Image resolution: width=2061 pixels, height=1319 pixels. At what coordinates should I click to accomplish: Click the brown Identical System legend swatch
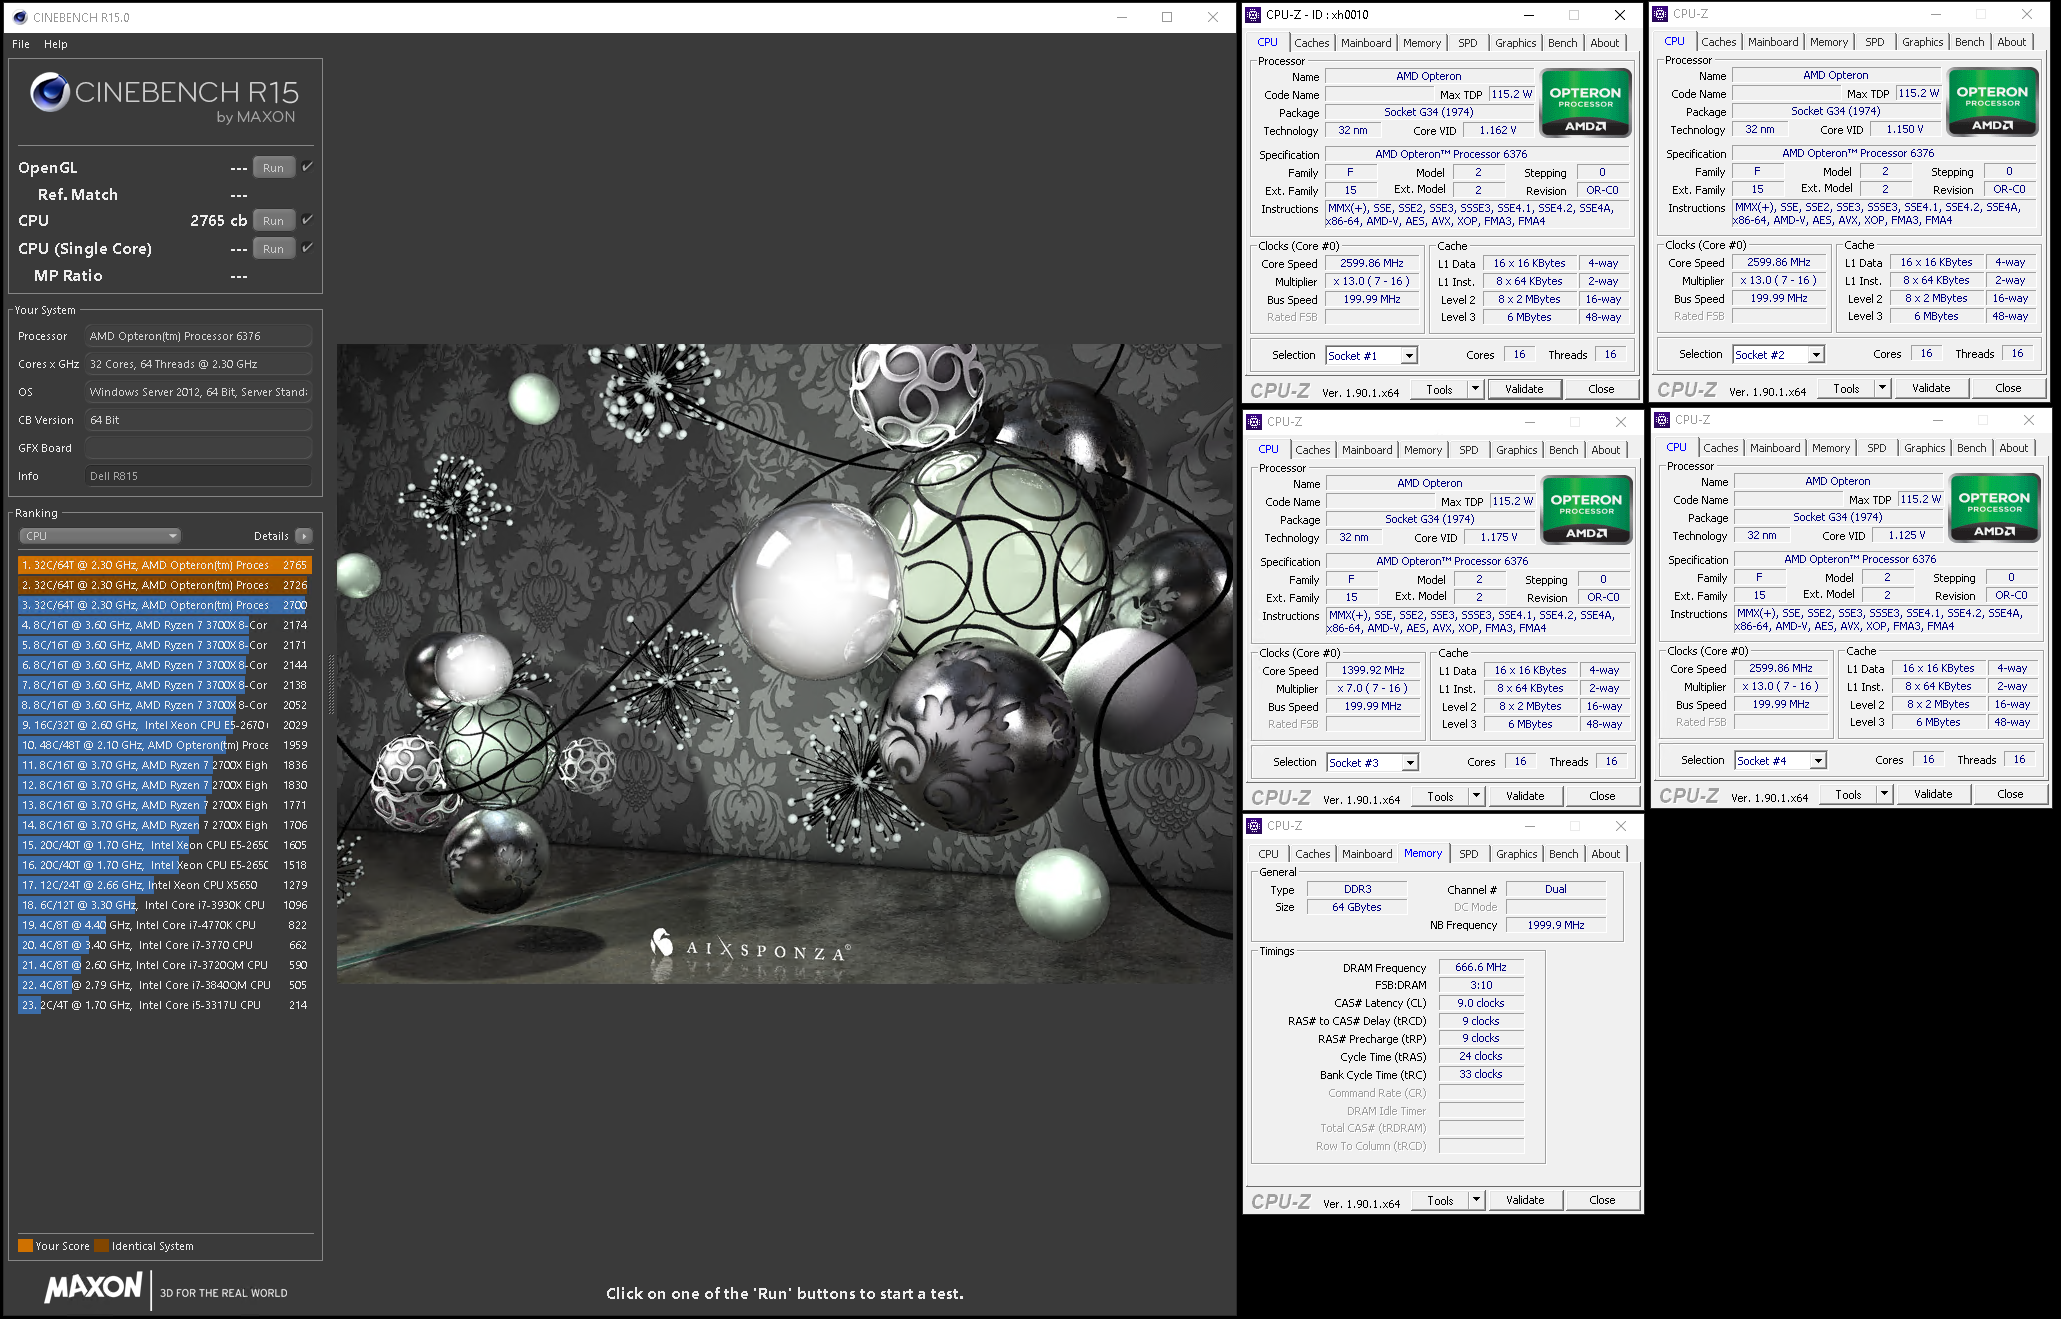tap(102, 1246)
